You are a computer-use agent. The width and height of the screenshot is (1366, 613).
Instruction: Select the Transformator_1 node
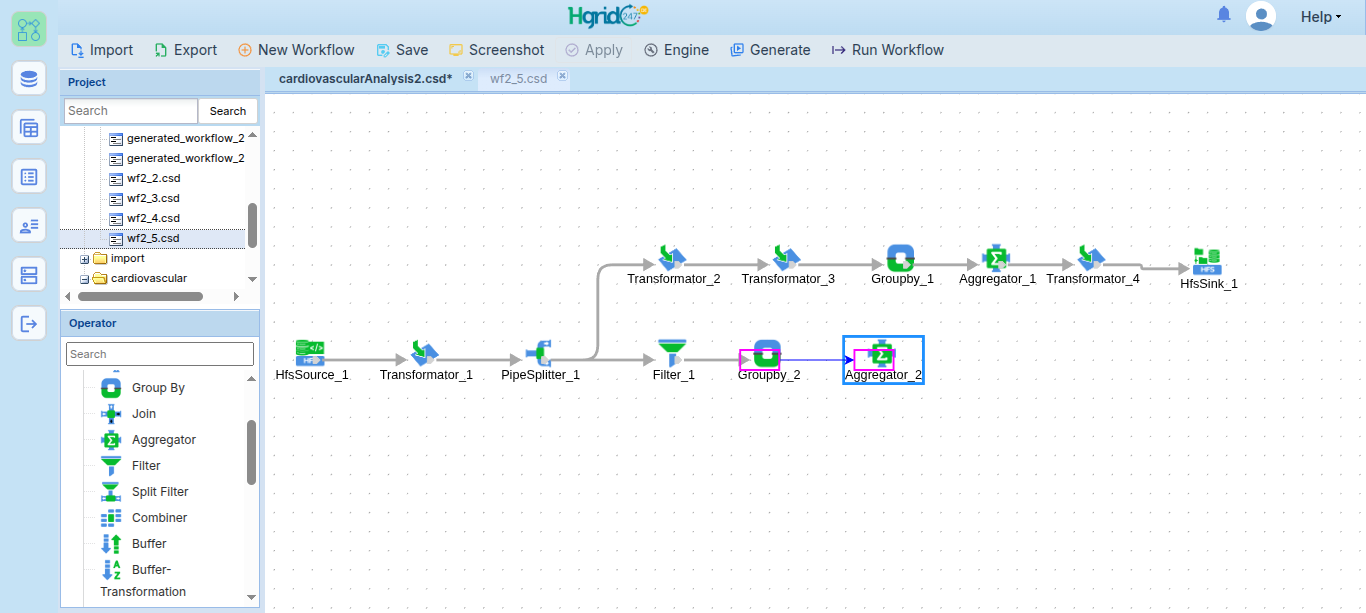point(426,360)
